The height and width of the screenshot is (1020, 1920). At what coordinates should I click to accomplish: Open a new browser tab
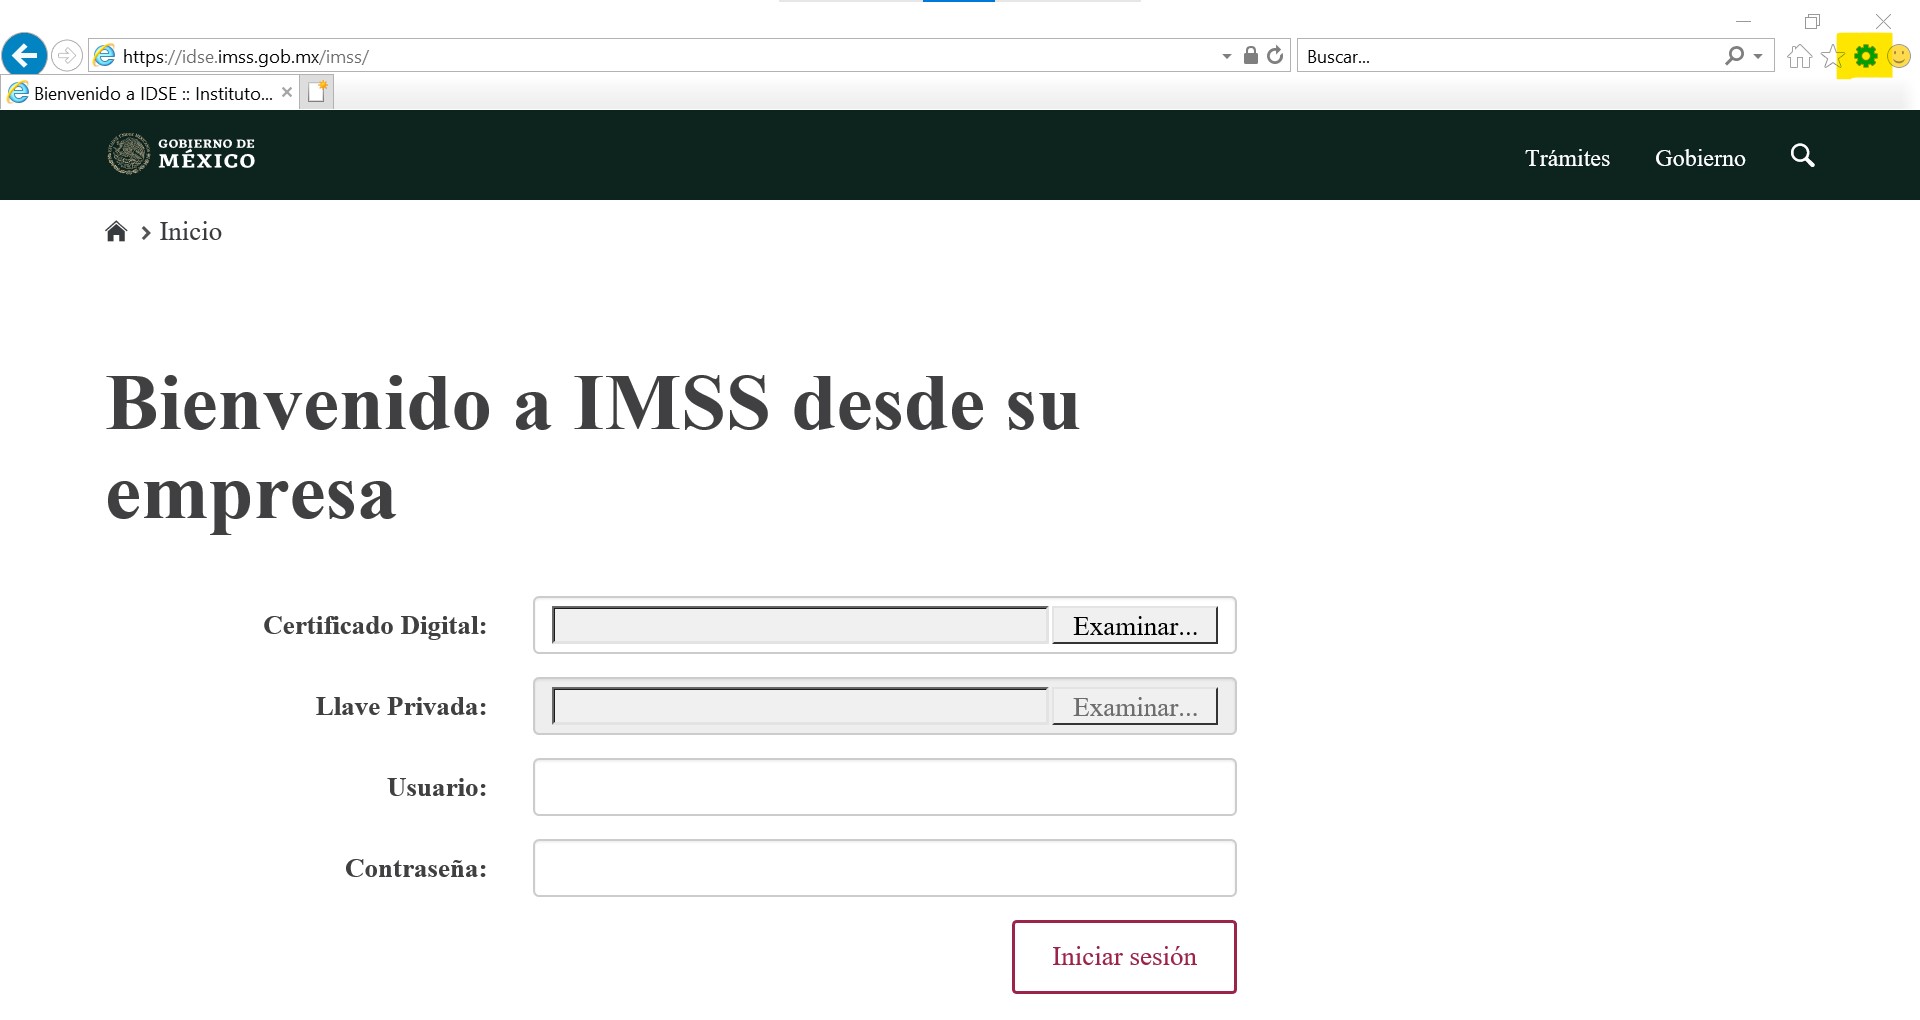coord(317,92)
